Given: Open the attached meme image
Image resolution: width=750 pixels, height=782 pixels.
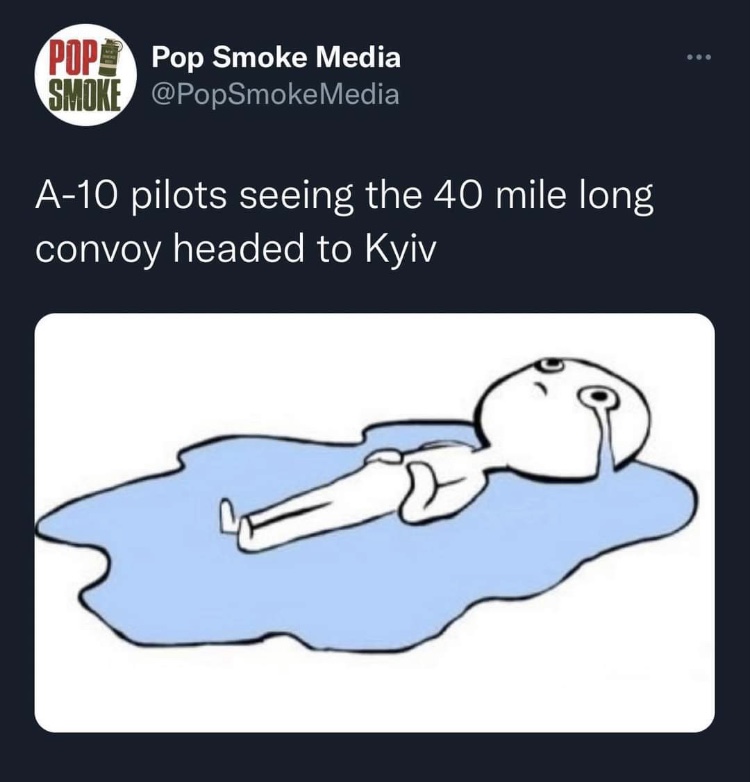Looking at the screenshot, I should coord(375,523).
